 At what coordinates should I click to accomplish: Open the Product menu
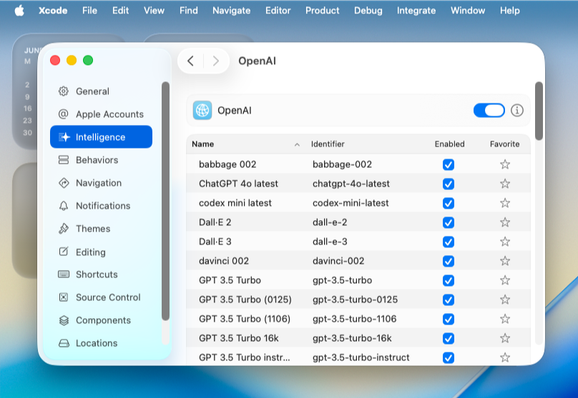pos(322,10)
